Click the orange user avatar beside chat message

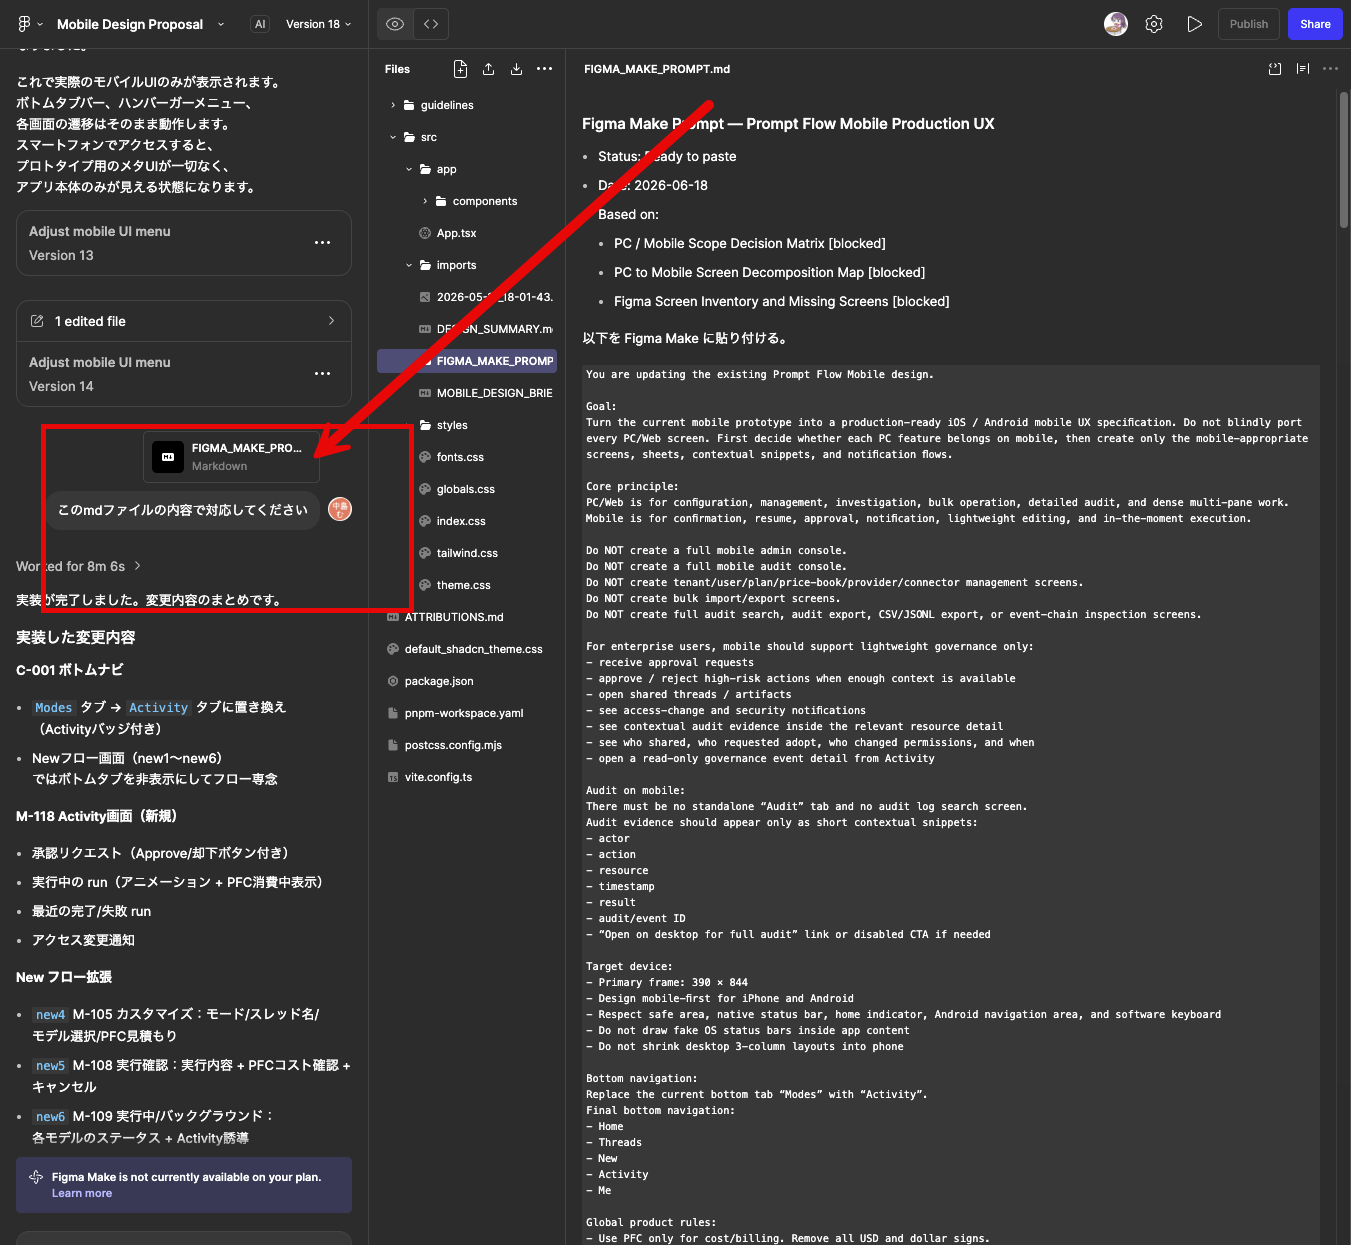click(340, 509)
